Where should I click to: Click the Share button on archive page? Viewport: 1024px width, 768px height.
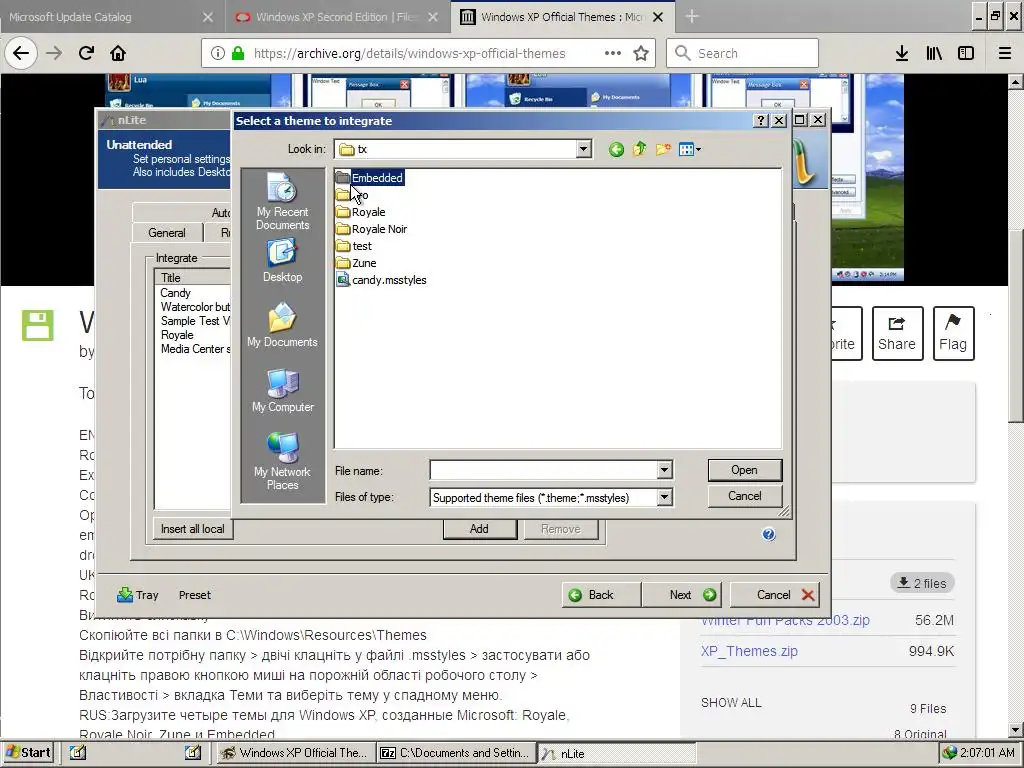coord(897,333)
